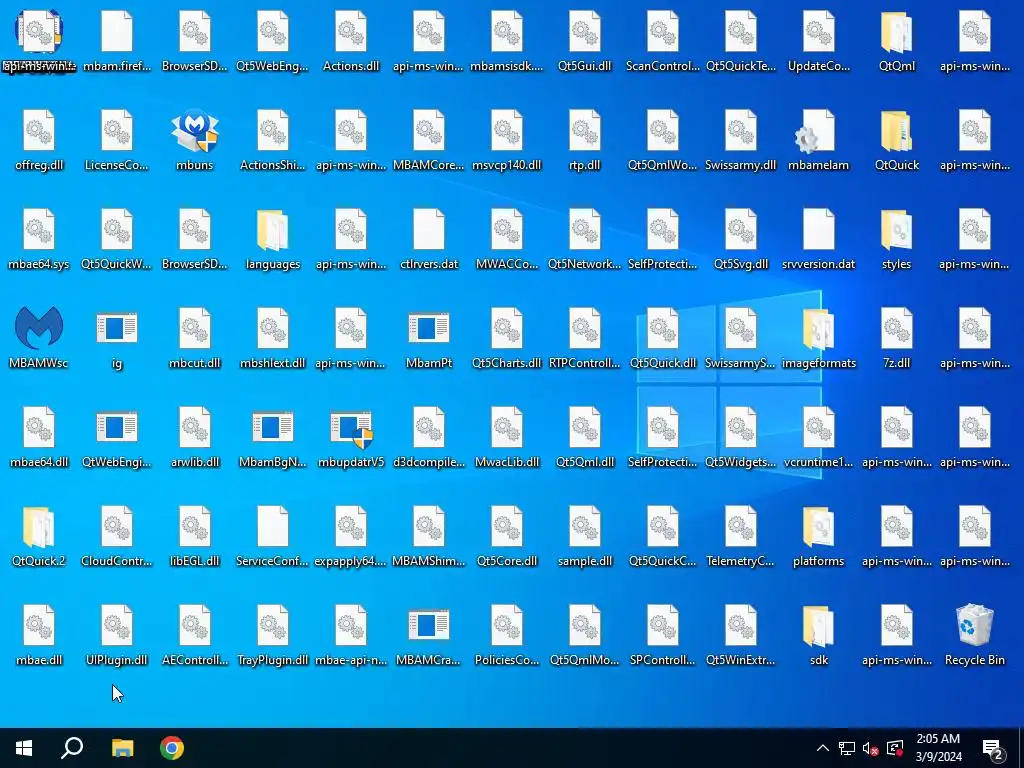Open taskbar Search
Image resolution: width=1024 pixels, height=768 pixels.
[x=72, y=748]
